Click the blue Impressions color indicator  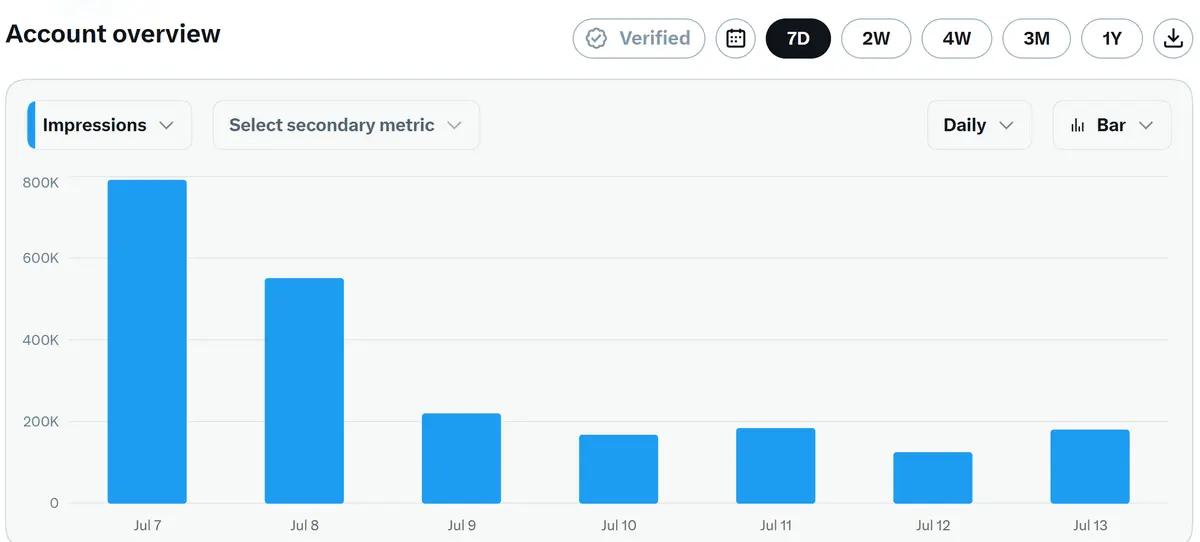pyautogui.click(x=31, y=125)
